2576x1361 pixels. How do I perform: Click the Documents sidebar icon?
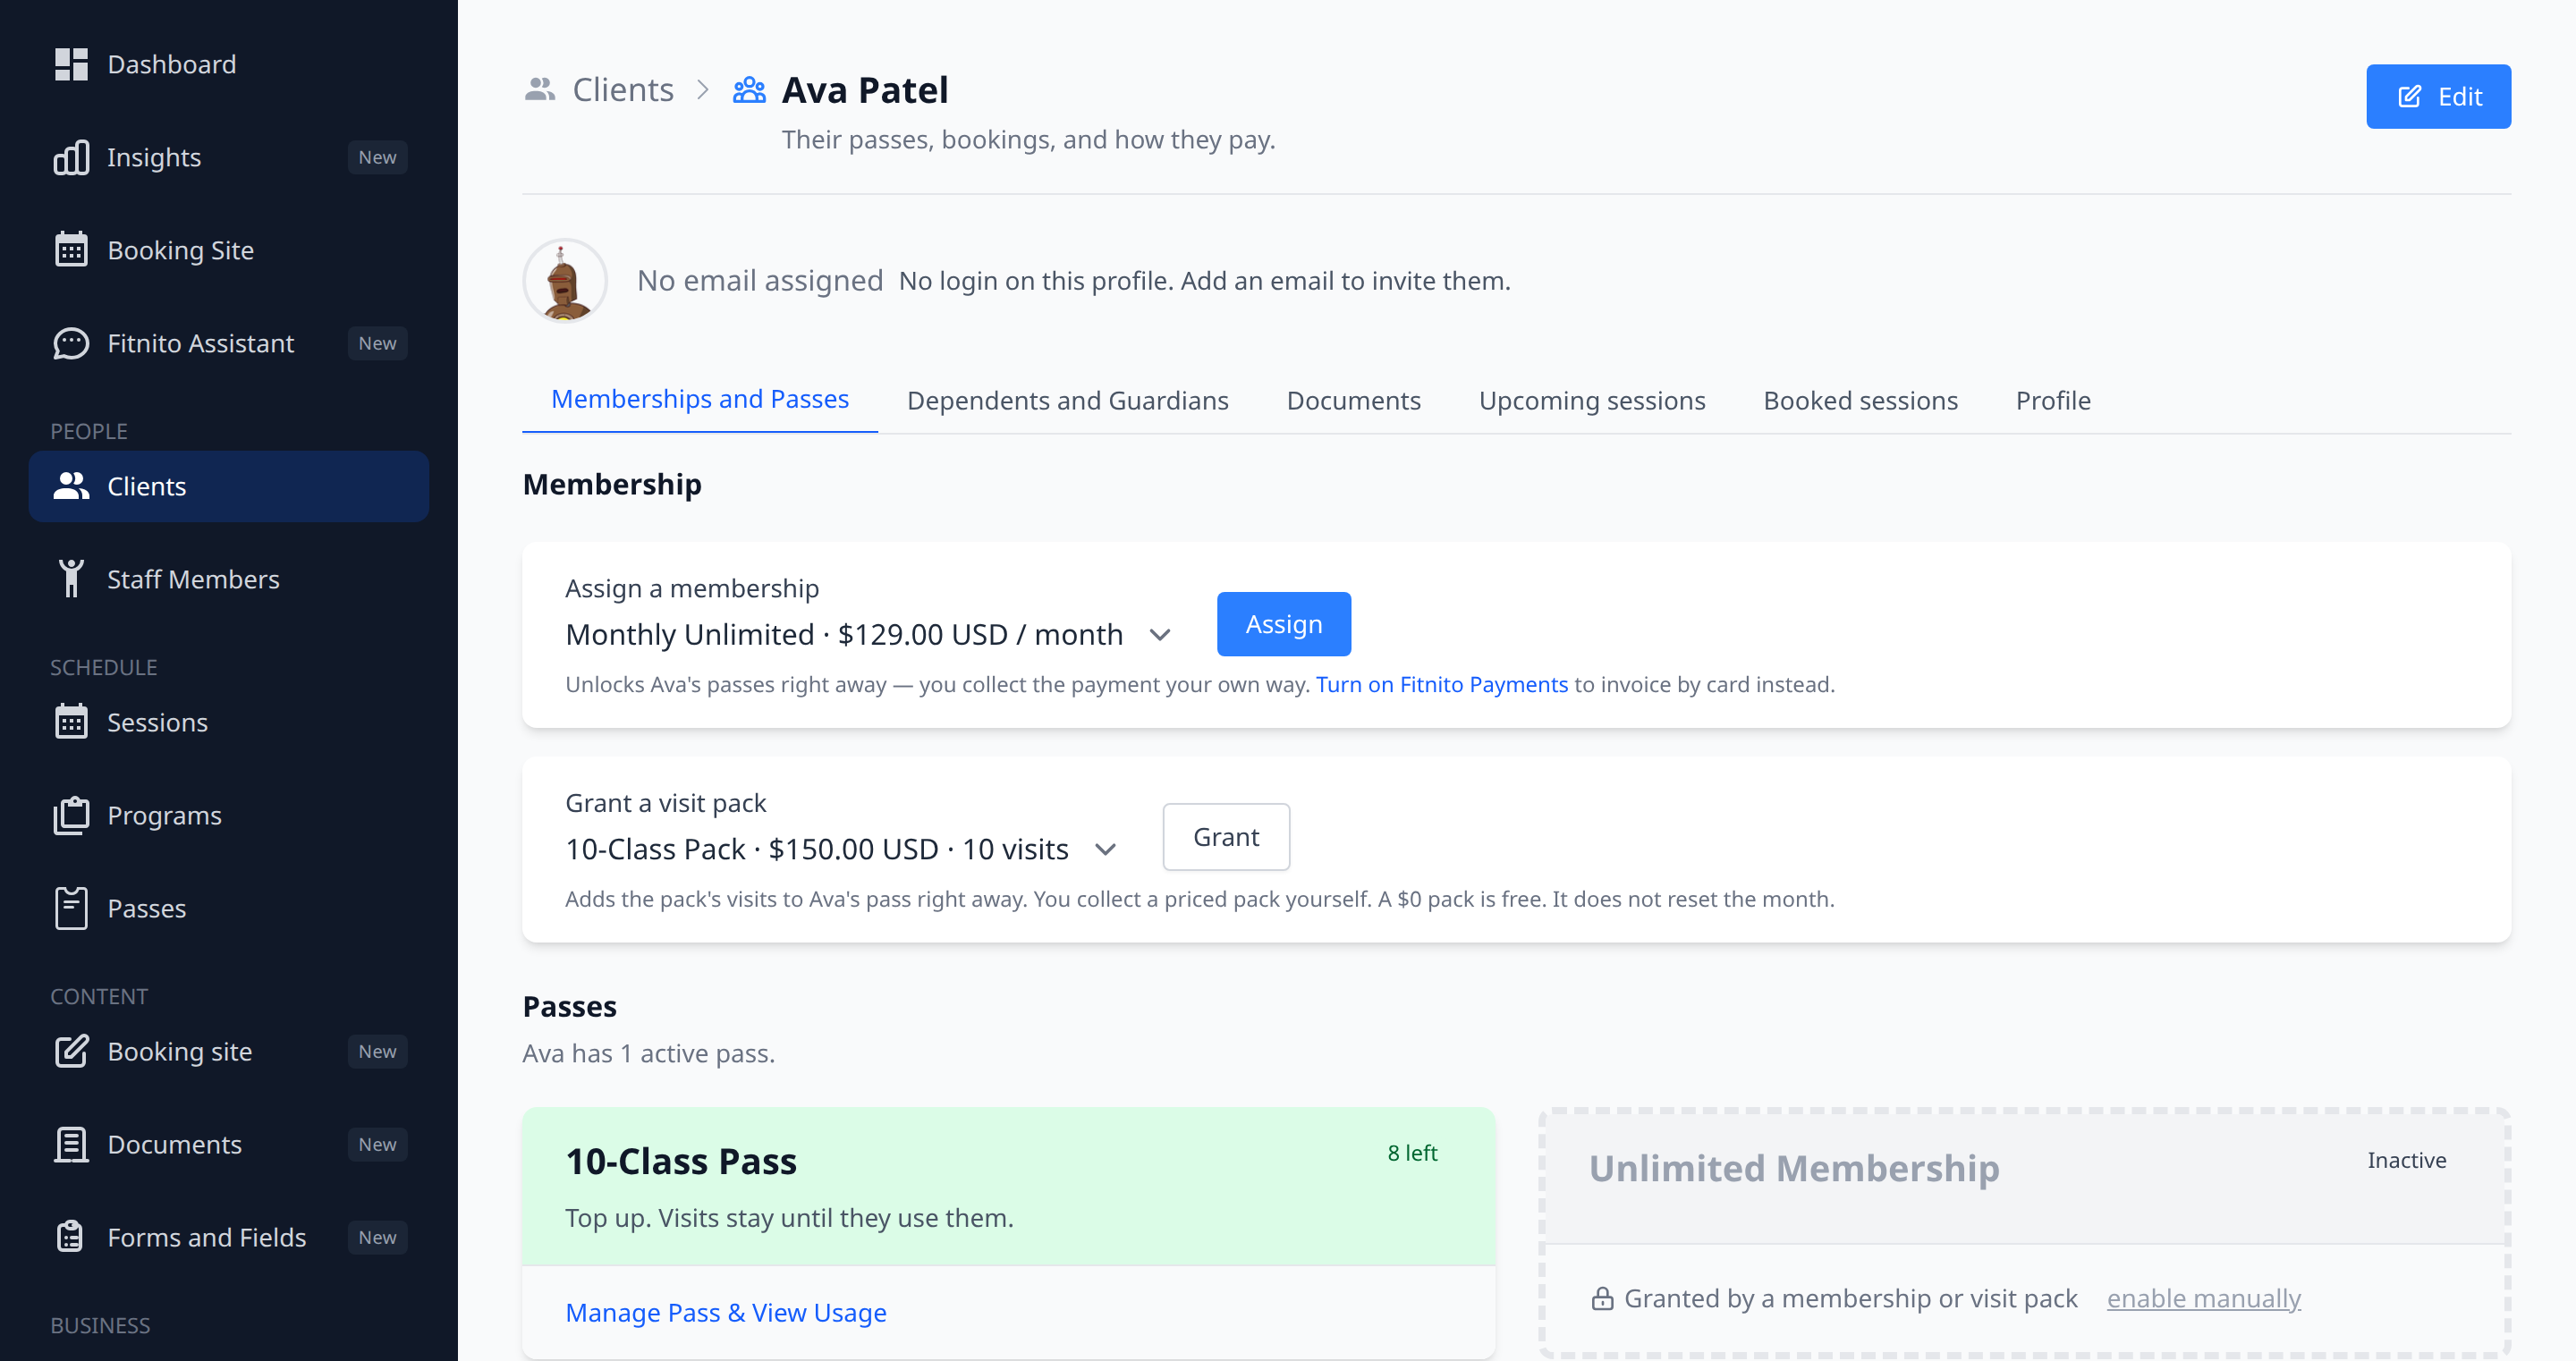coord(71,1144)
